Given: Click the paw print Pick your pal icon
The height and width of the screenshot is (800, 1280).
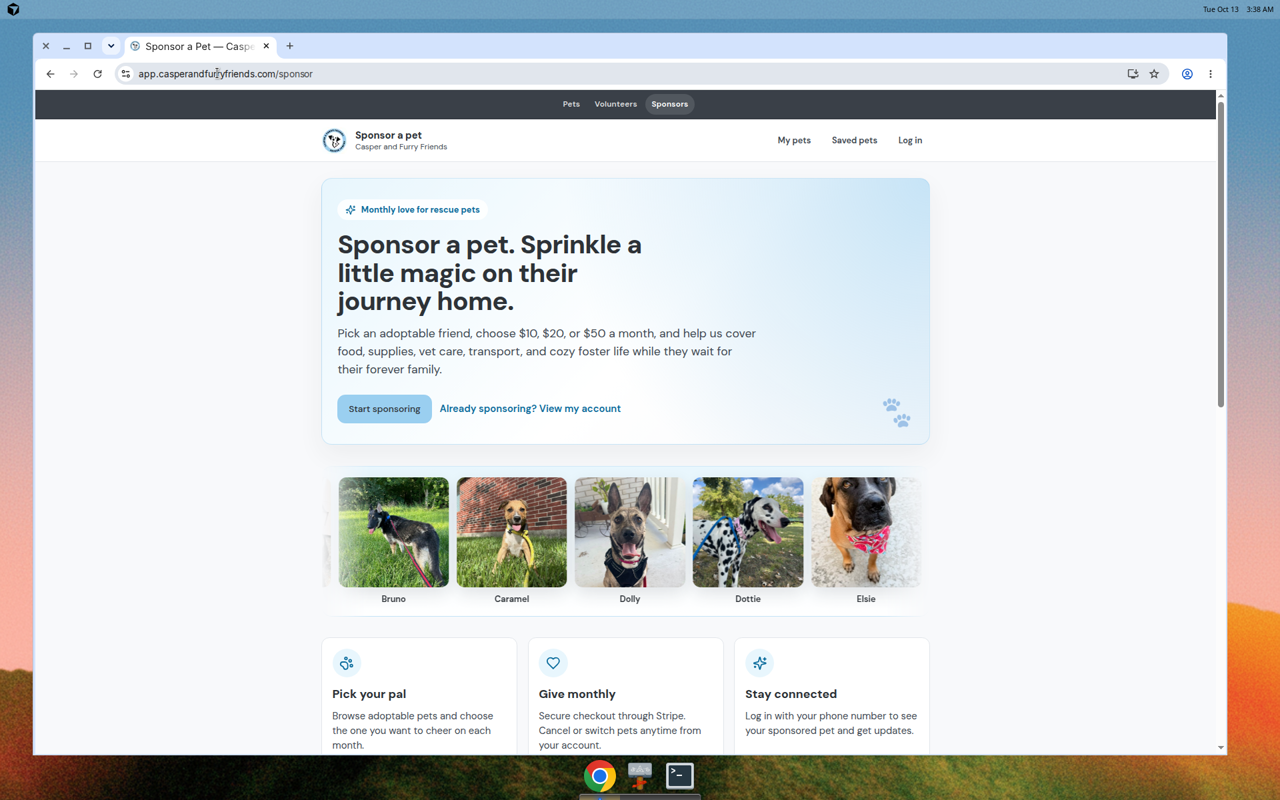Looking at the screenshot, I should coord(347,663).
